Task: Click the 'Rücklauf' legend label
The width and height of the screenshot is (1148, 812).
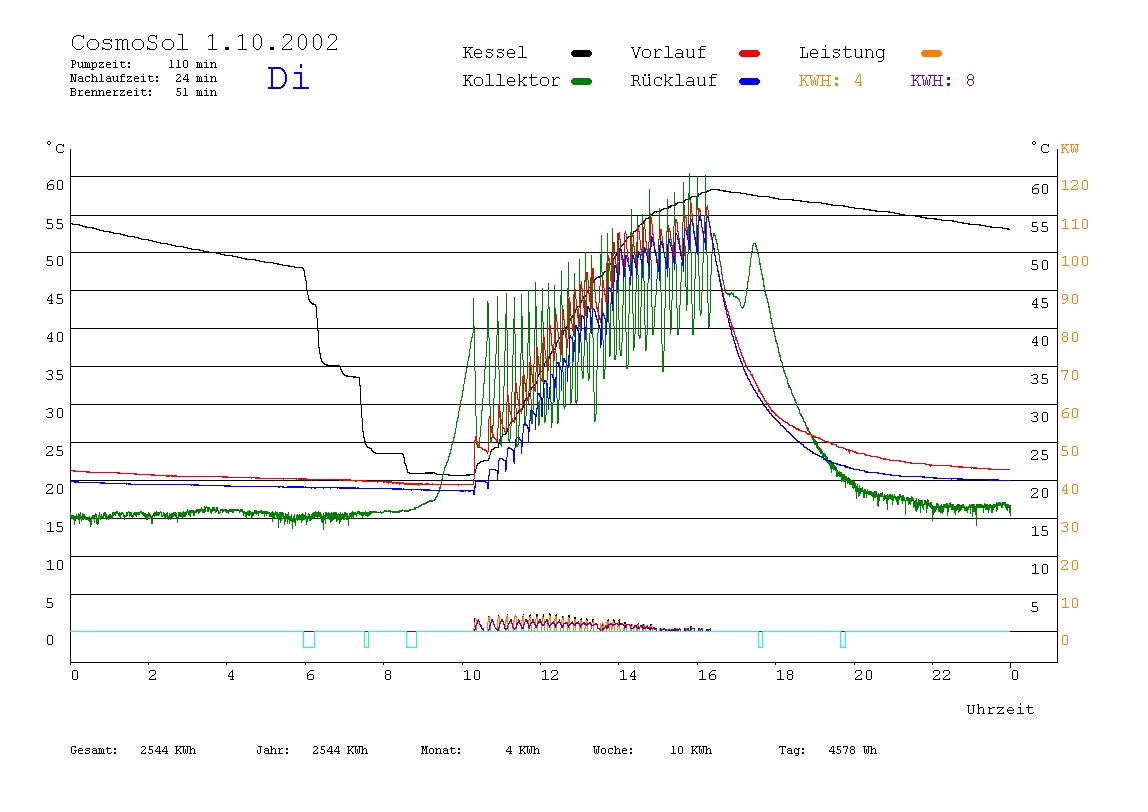Action: click(x=674, y=81)
